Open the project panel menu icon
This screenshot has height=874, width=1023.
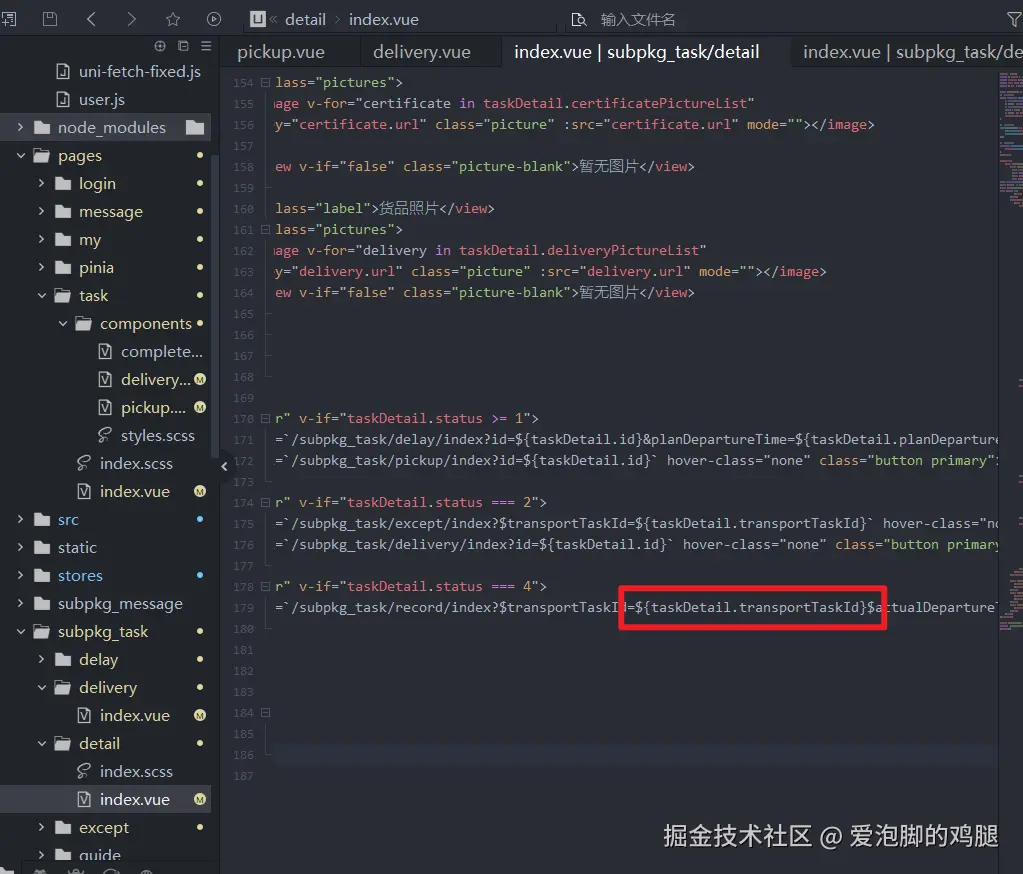coord(206,46)
